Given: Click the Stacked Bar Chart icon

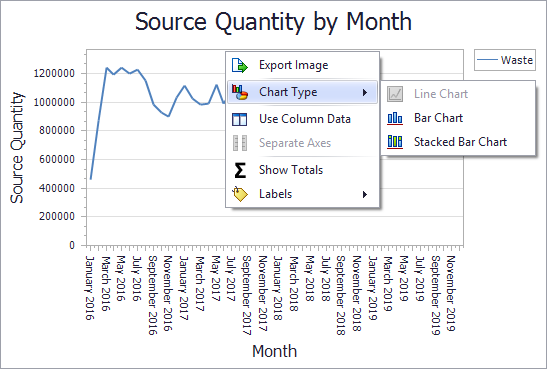Looking at the screenshot, I should (395, 142).
